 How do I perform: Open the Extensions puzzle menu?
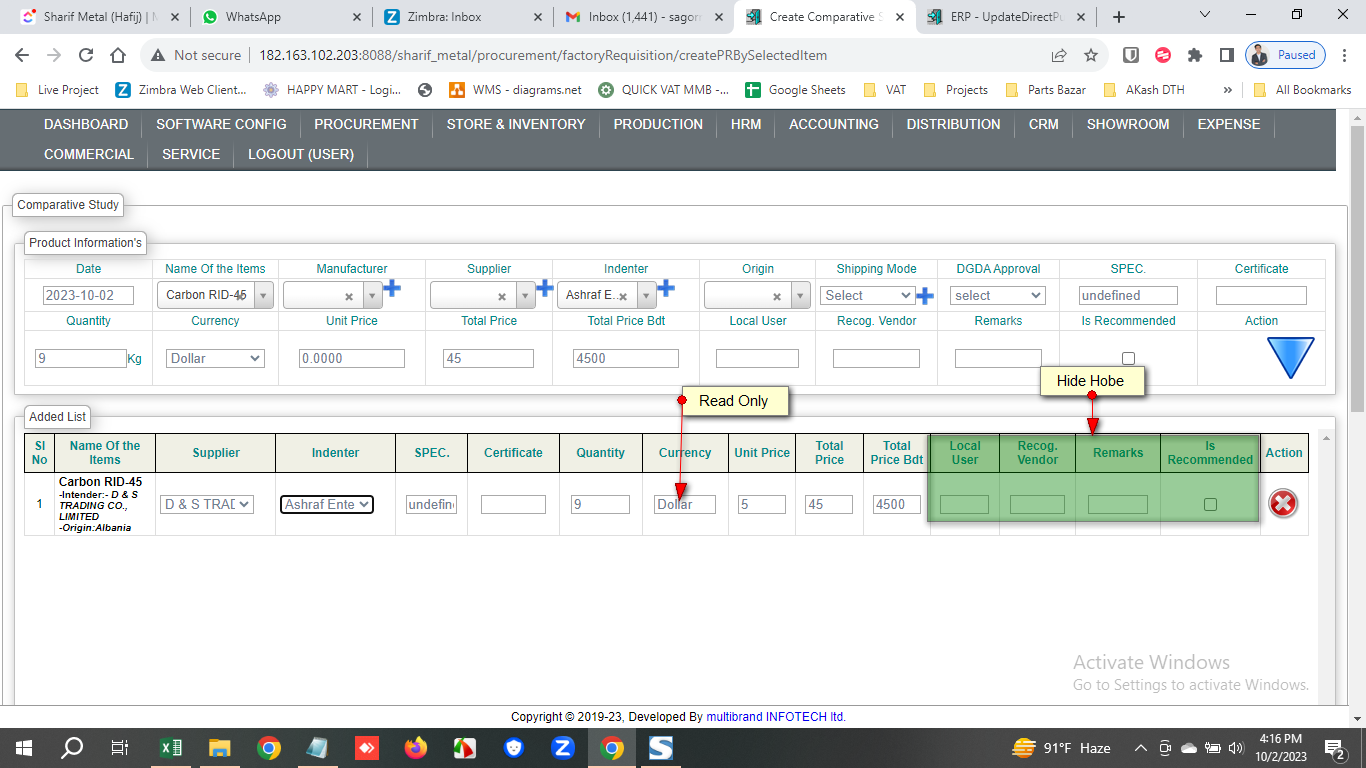(1195, 55)
